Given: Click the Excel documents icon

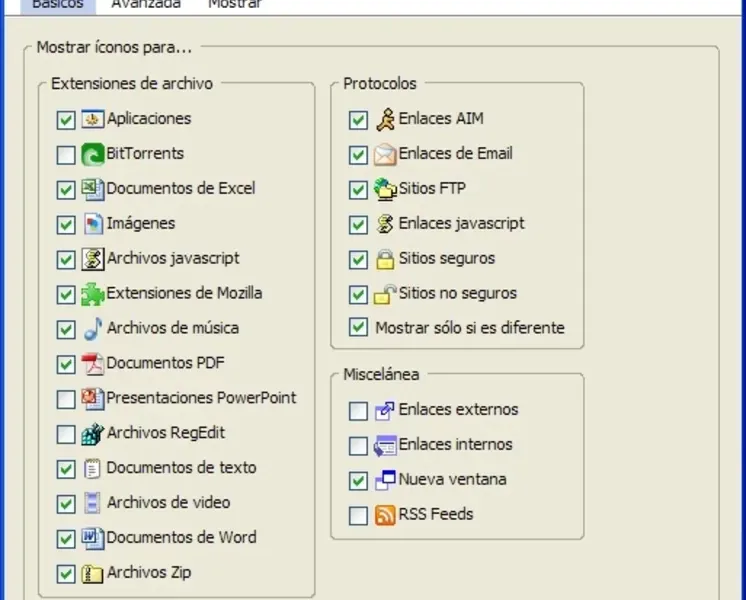Looking at the screenshot, I should point(93,189).
